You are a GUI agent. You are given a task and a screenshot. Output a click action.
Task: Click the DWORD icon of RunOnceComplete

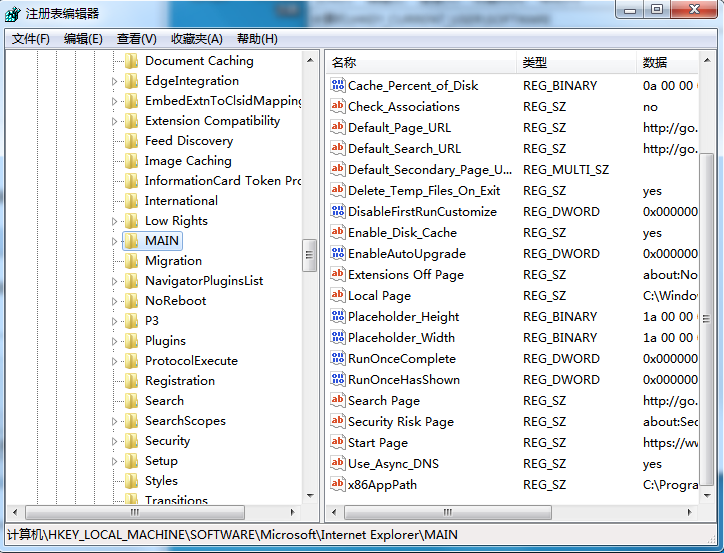(338, 358)
